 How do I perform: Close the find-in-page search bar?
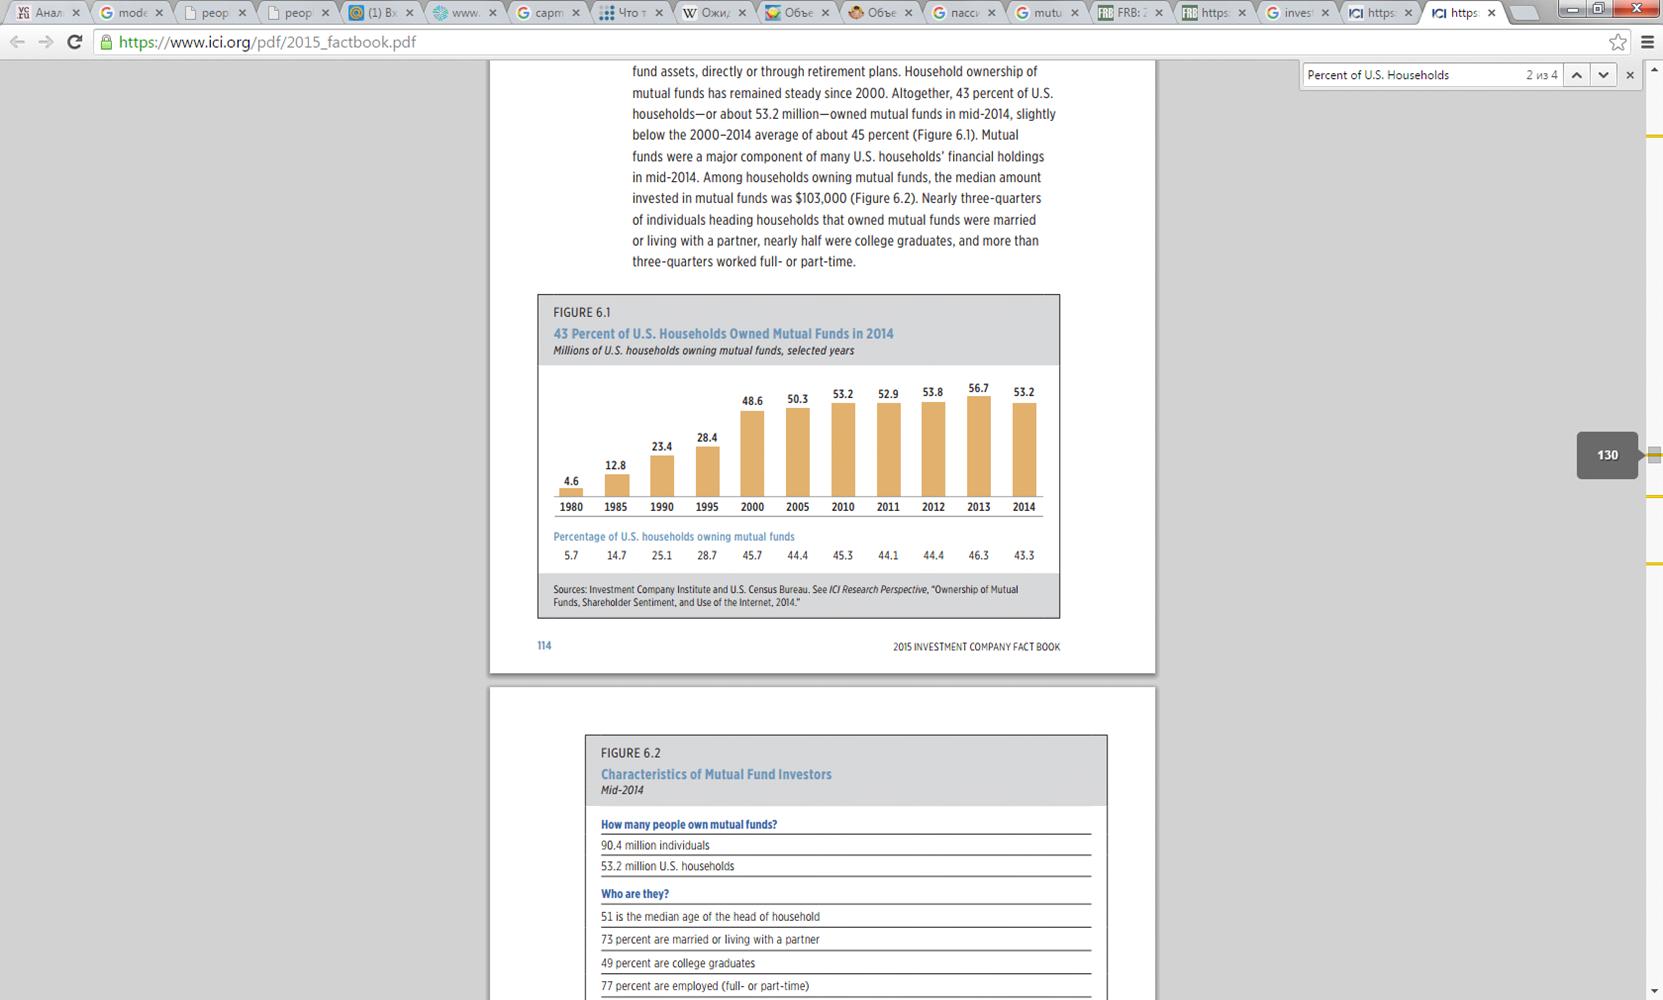pyautogui.click(x=1630, y=75)
